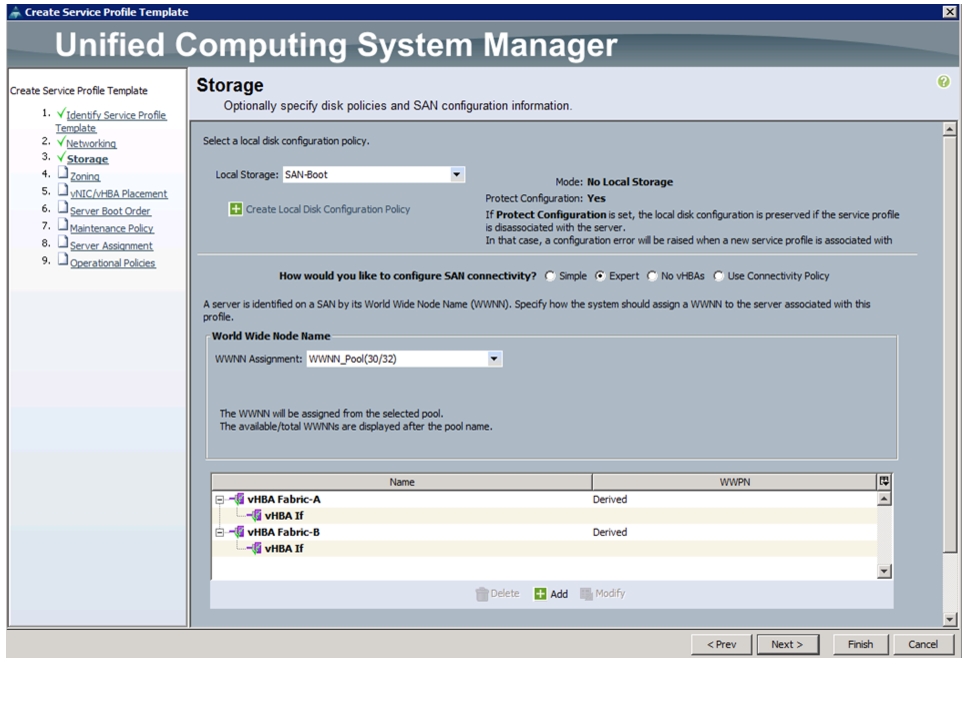The height and width of the screenshot is (703, 967).
Task: Sort table by the WWPN column header
Action: [735, 482]
